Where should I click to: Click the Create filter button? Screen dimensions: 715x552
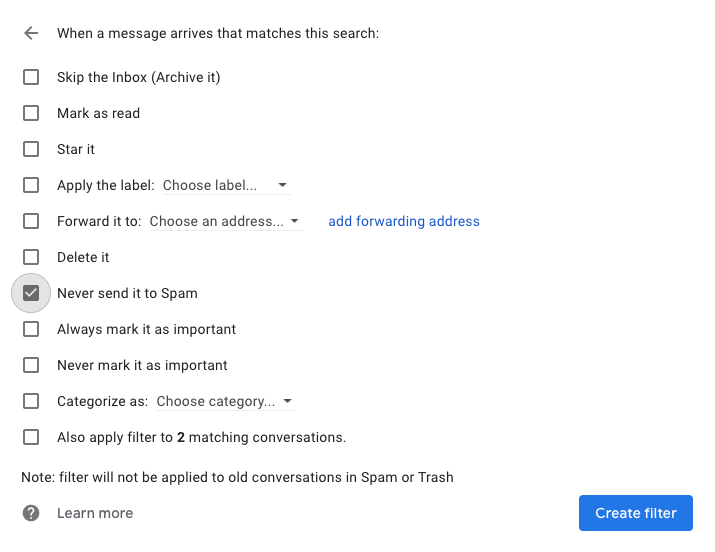[636, 513]
